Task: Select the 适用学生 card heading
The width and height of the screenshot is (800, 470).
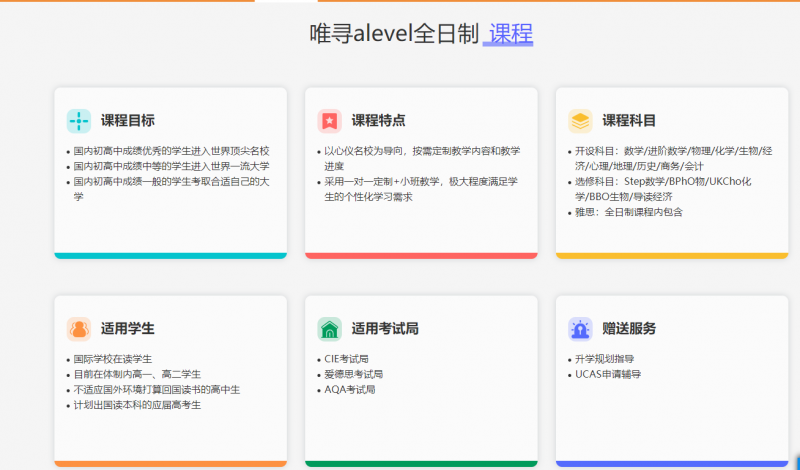Action: click(x=128, y=329)
